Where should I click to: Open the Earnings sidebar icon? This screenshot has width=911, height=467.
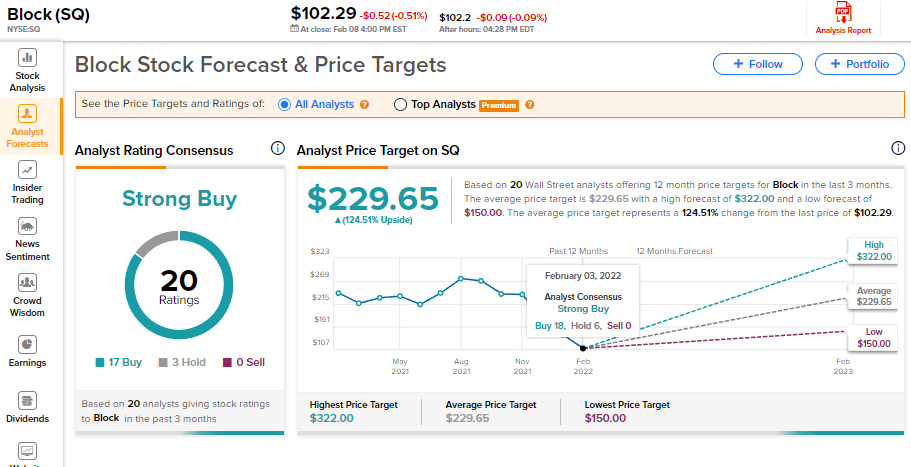(28, 345)
